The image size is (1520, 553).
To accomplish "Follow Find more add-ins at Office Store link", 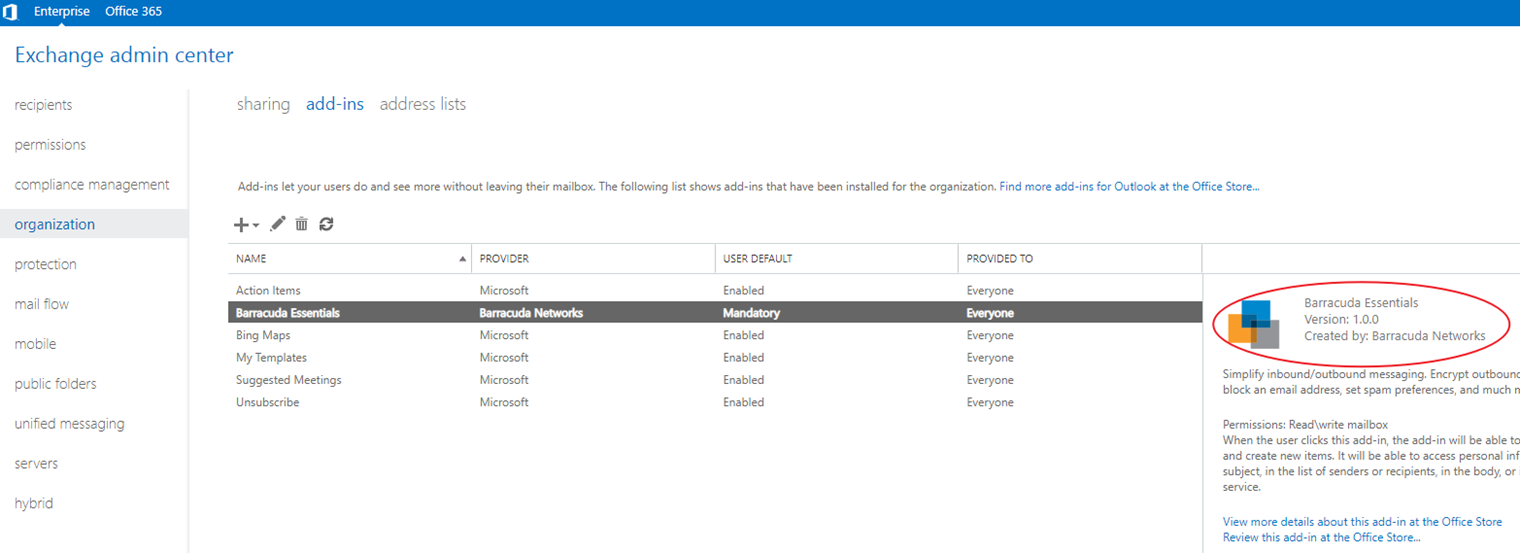I will (1129, 187).
